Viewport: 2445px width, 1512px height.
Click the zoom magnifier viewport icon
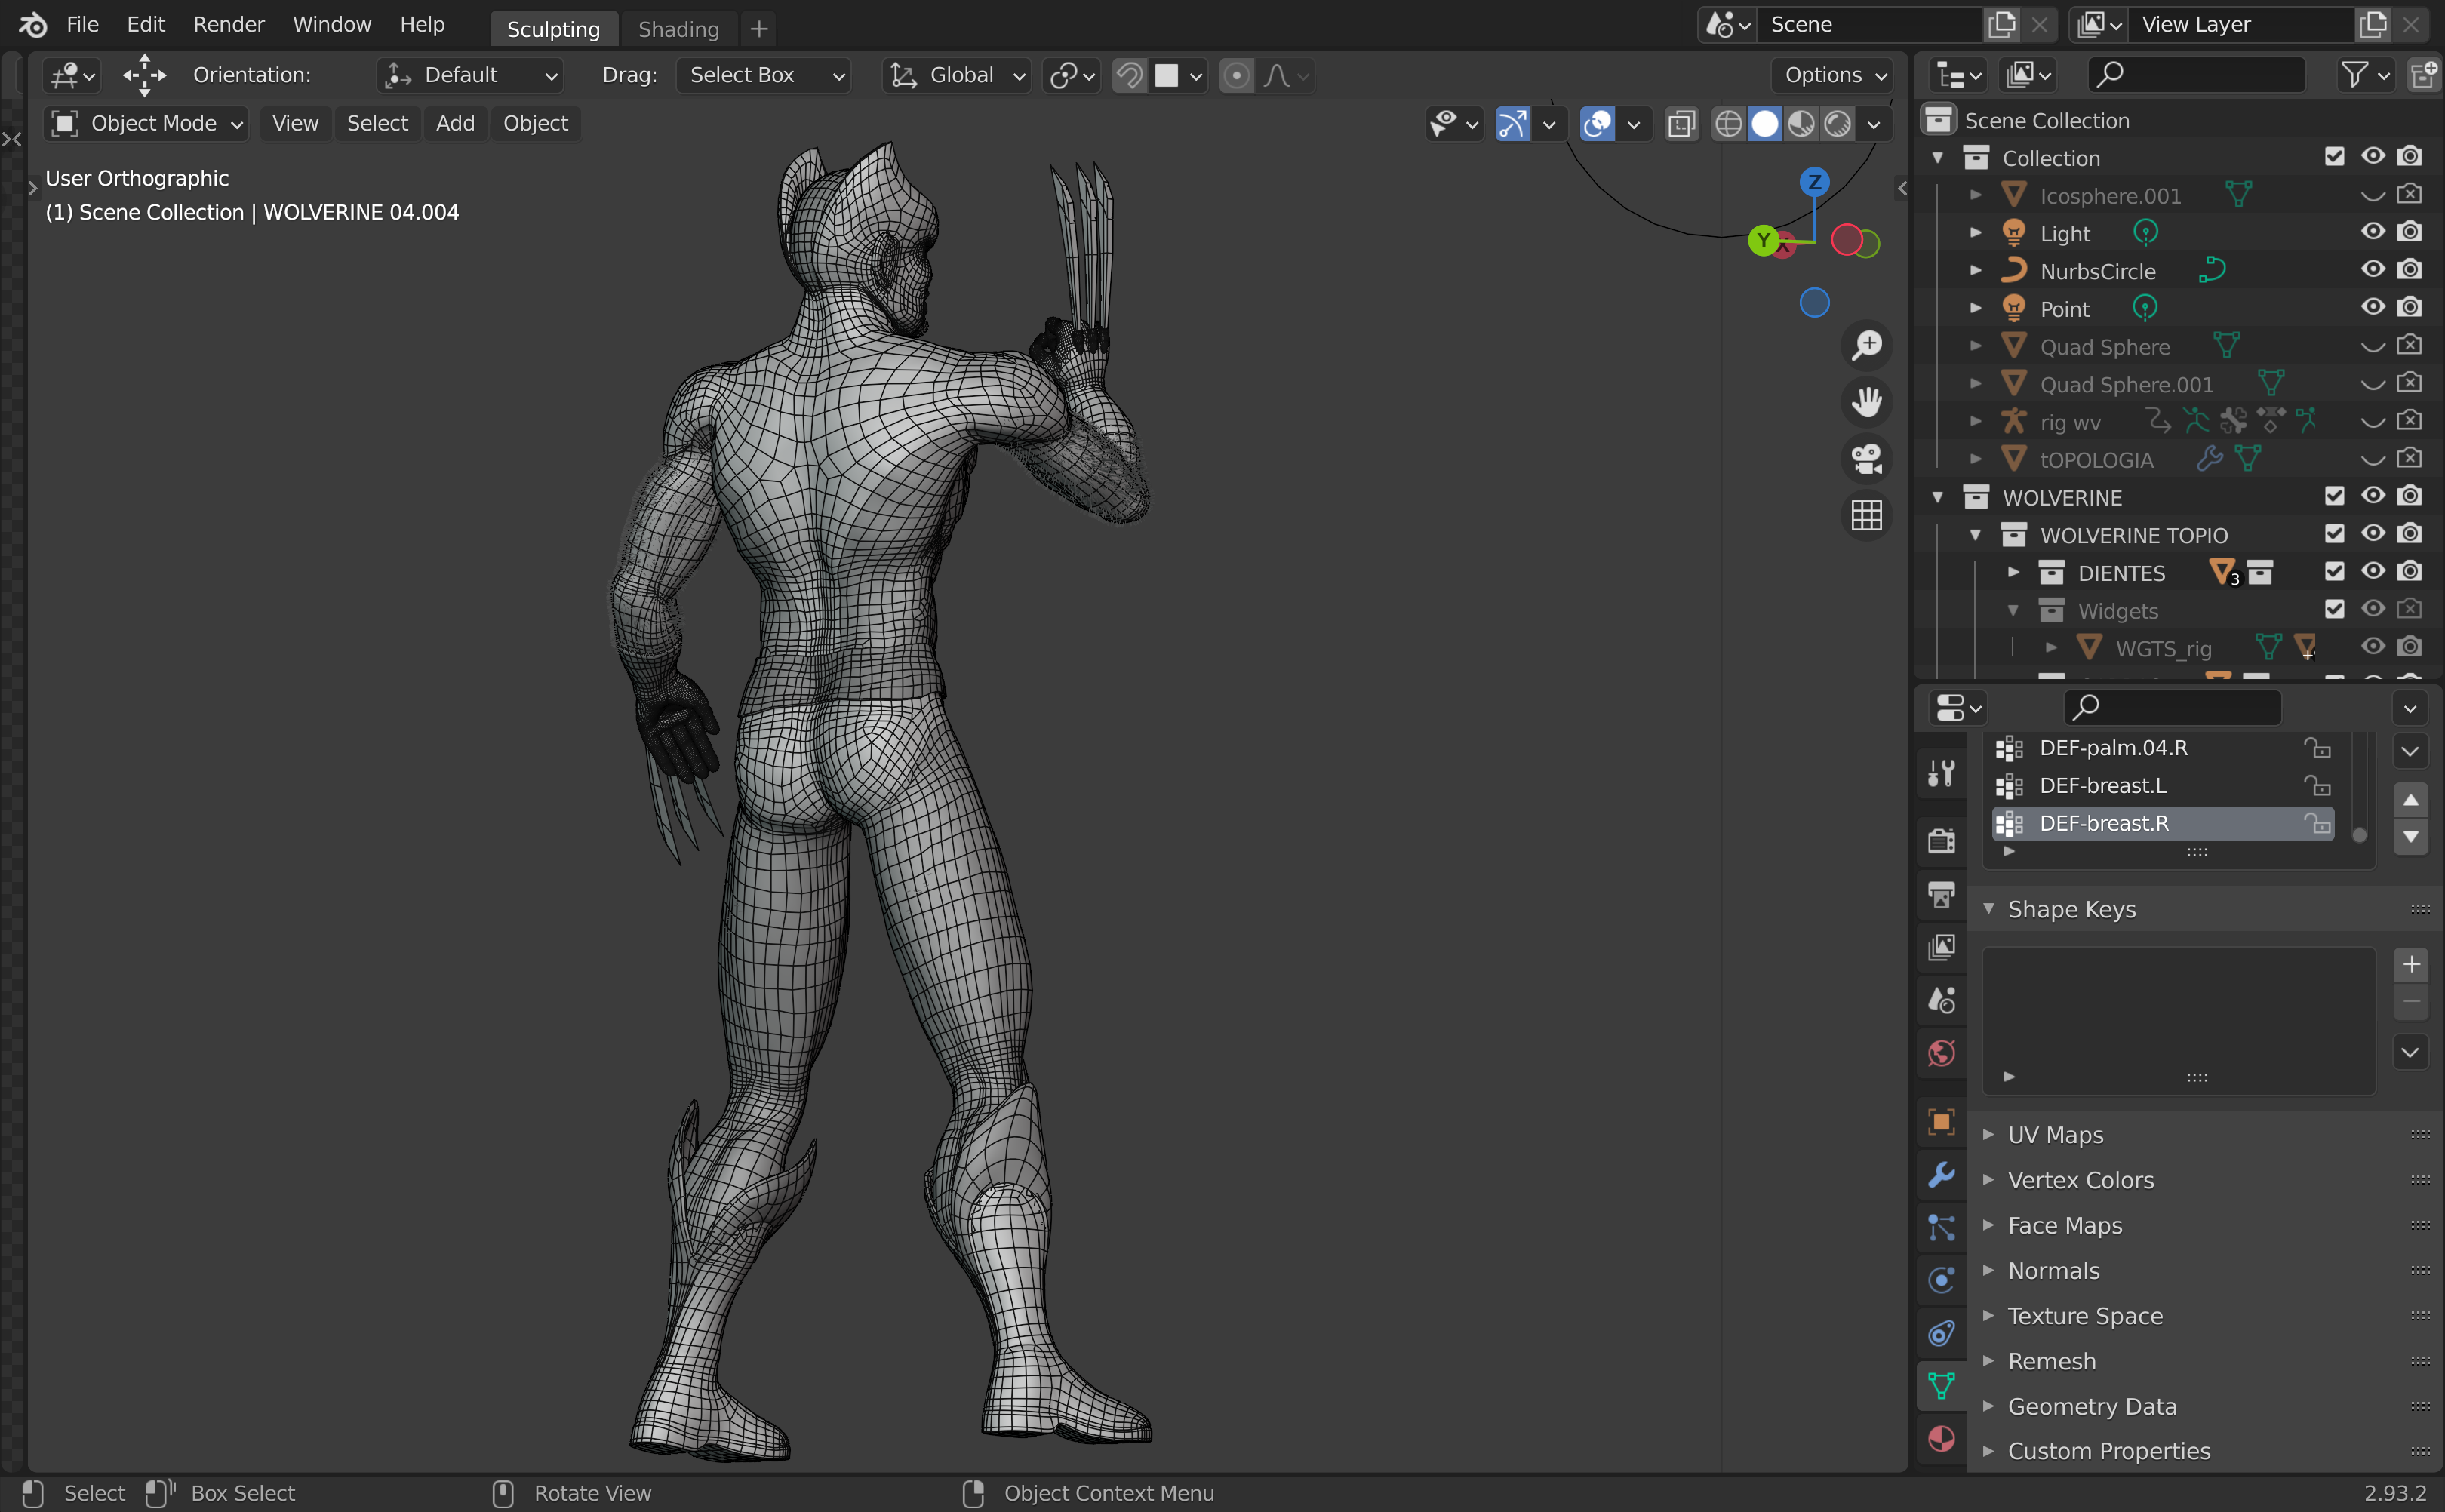click(x=1866, y=346)
